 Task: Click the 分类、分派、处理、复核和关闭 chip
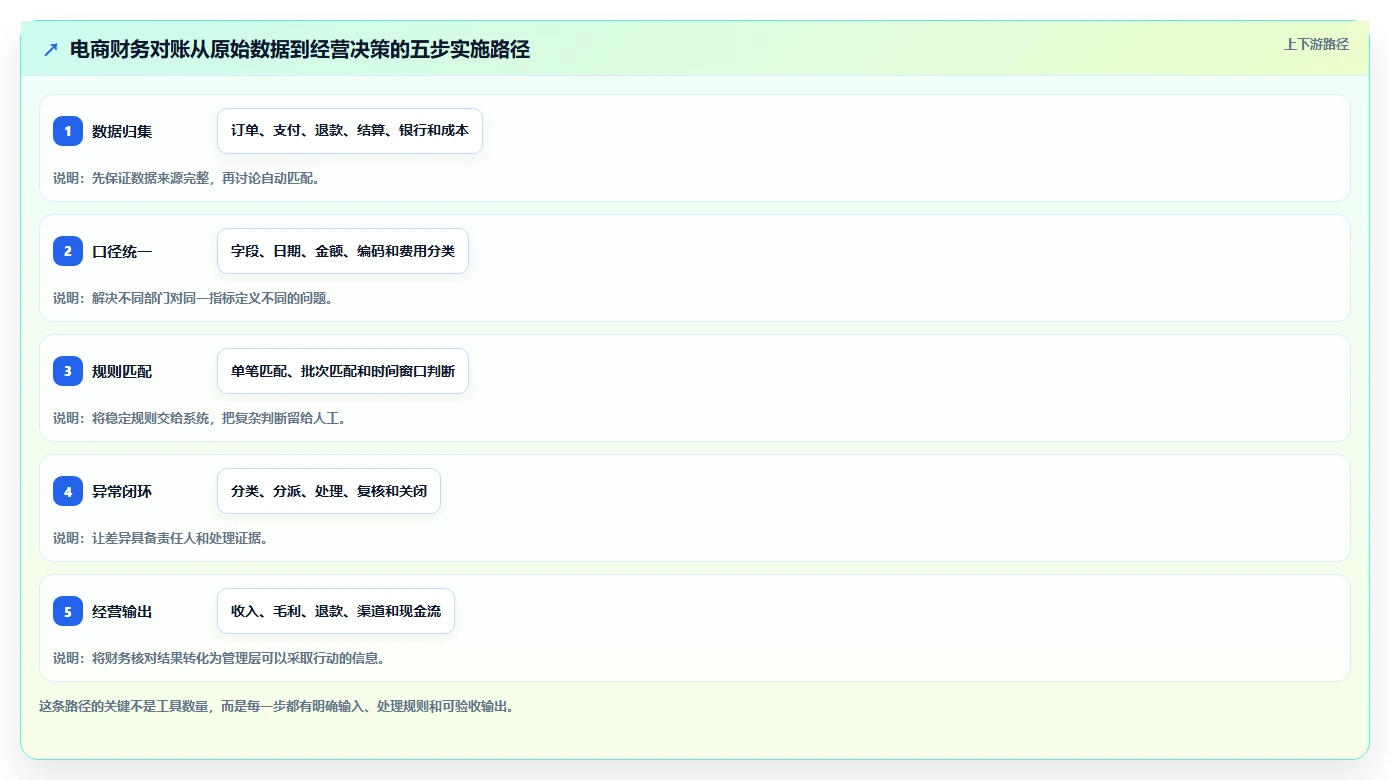(329, 491)
